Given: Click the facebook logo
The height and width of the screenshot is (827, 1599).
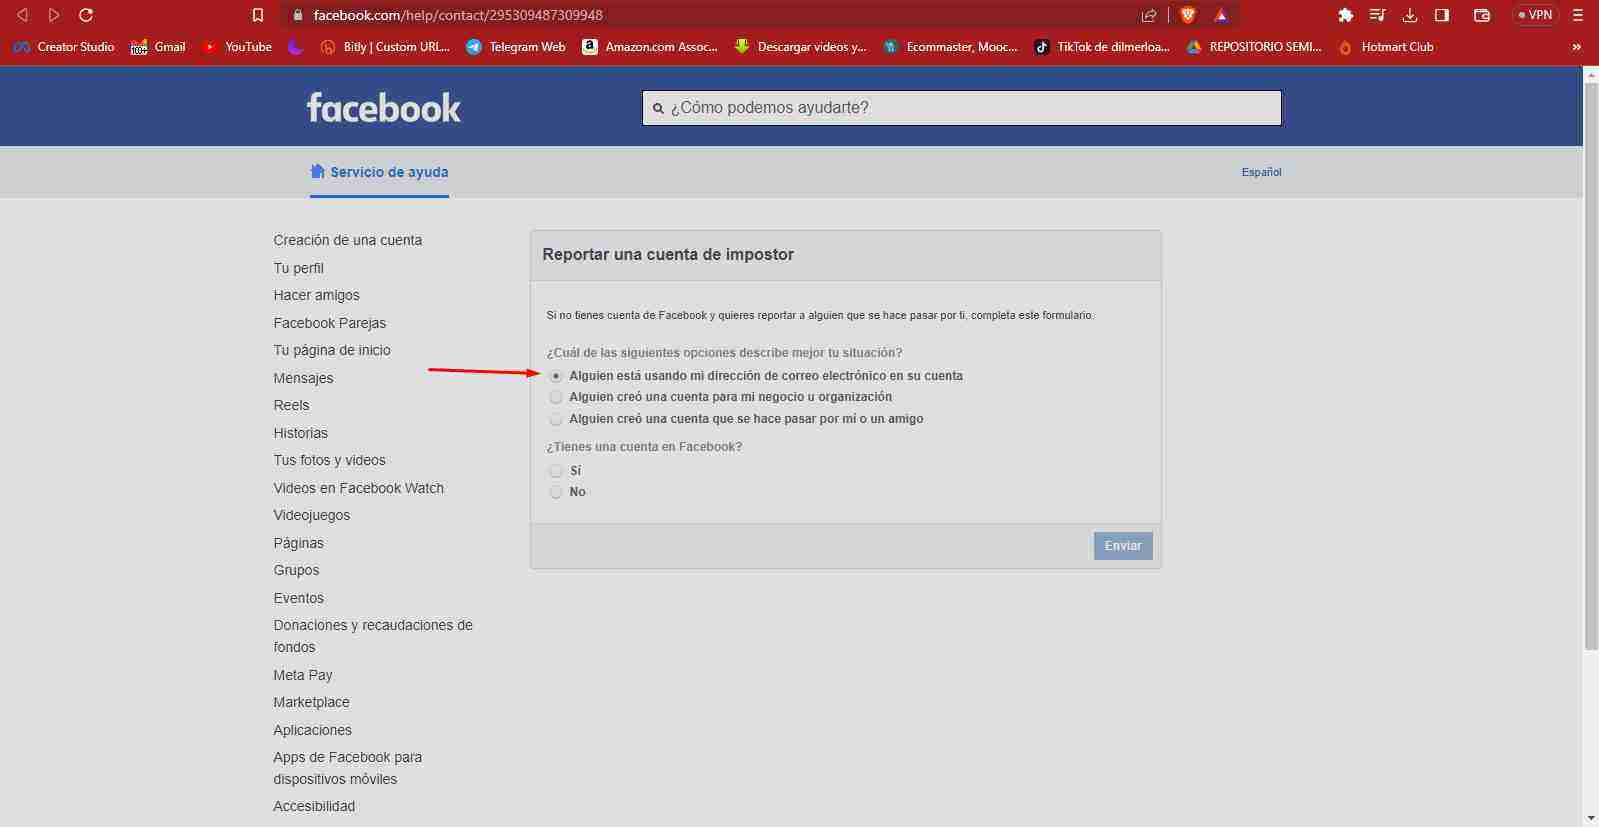Looking at the screenshot, I should point(384,108).
